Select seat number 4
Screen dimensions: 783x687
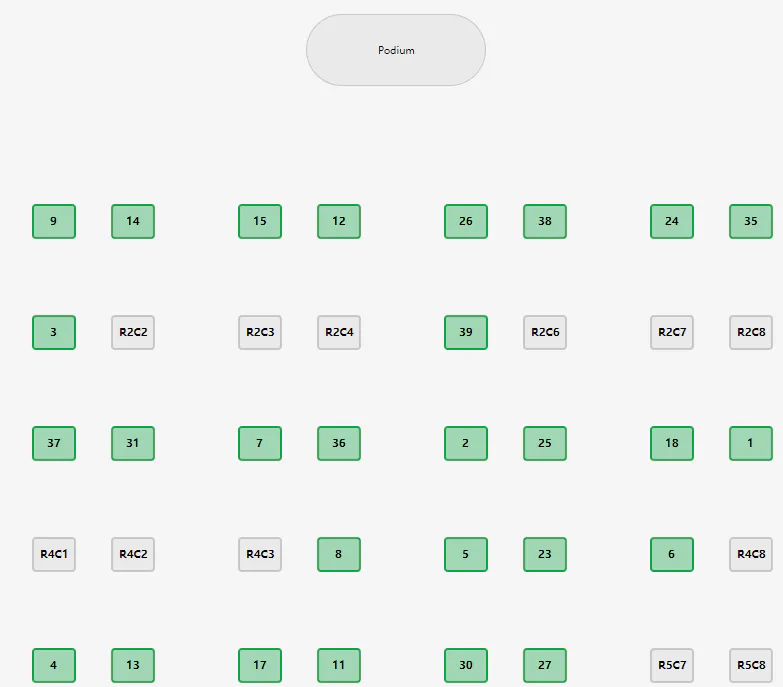54,665
